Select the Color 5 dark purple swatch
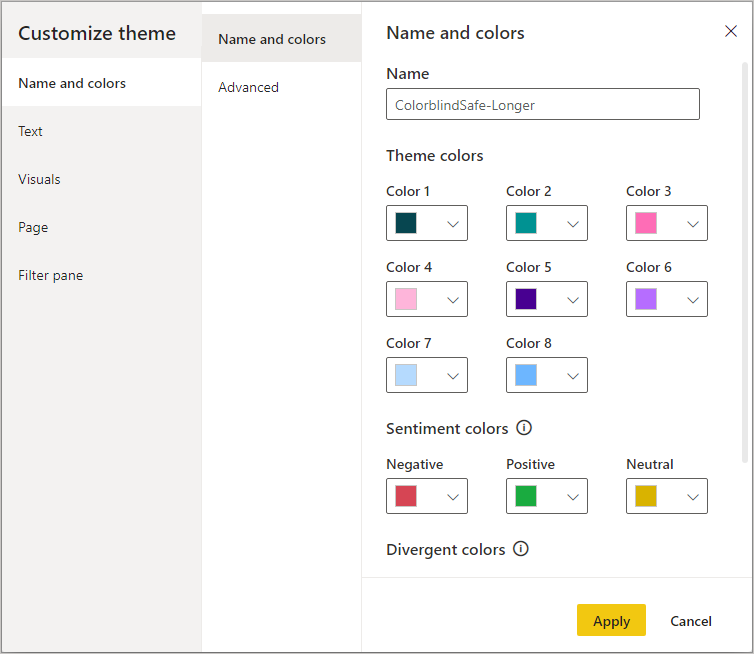 [526, 299]
